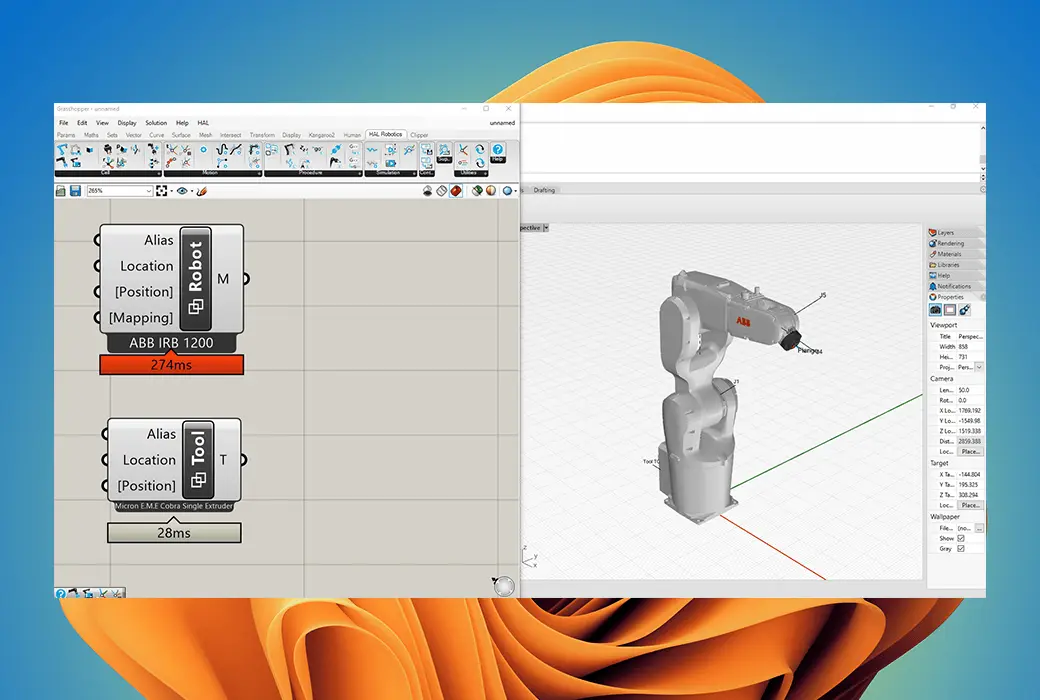Viewport: 1040px width, 700px height.
Task: Click the eye-shaped named views icon
Action: 182,191
